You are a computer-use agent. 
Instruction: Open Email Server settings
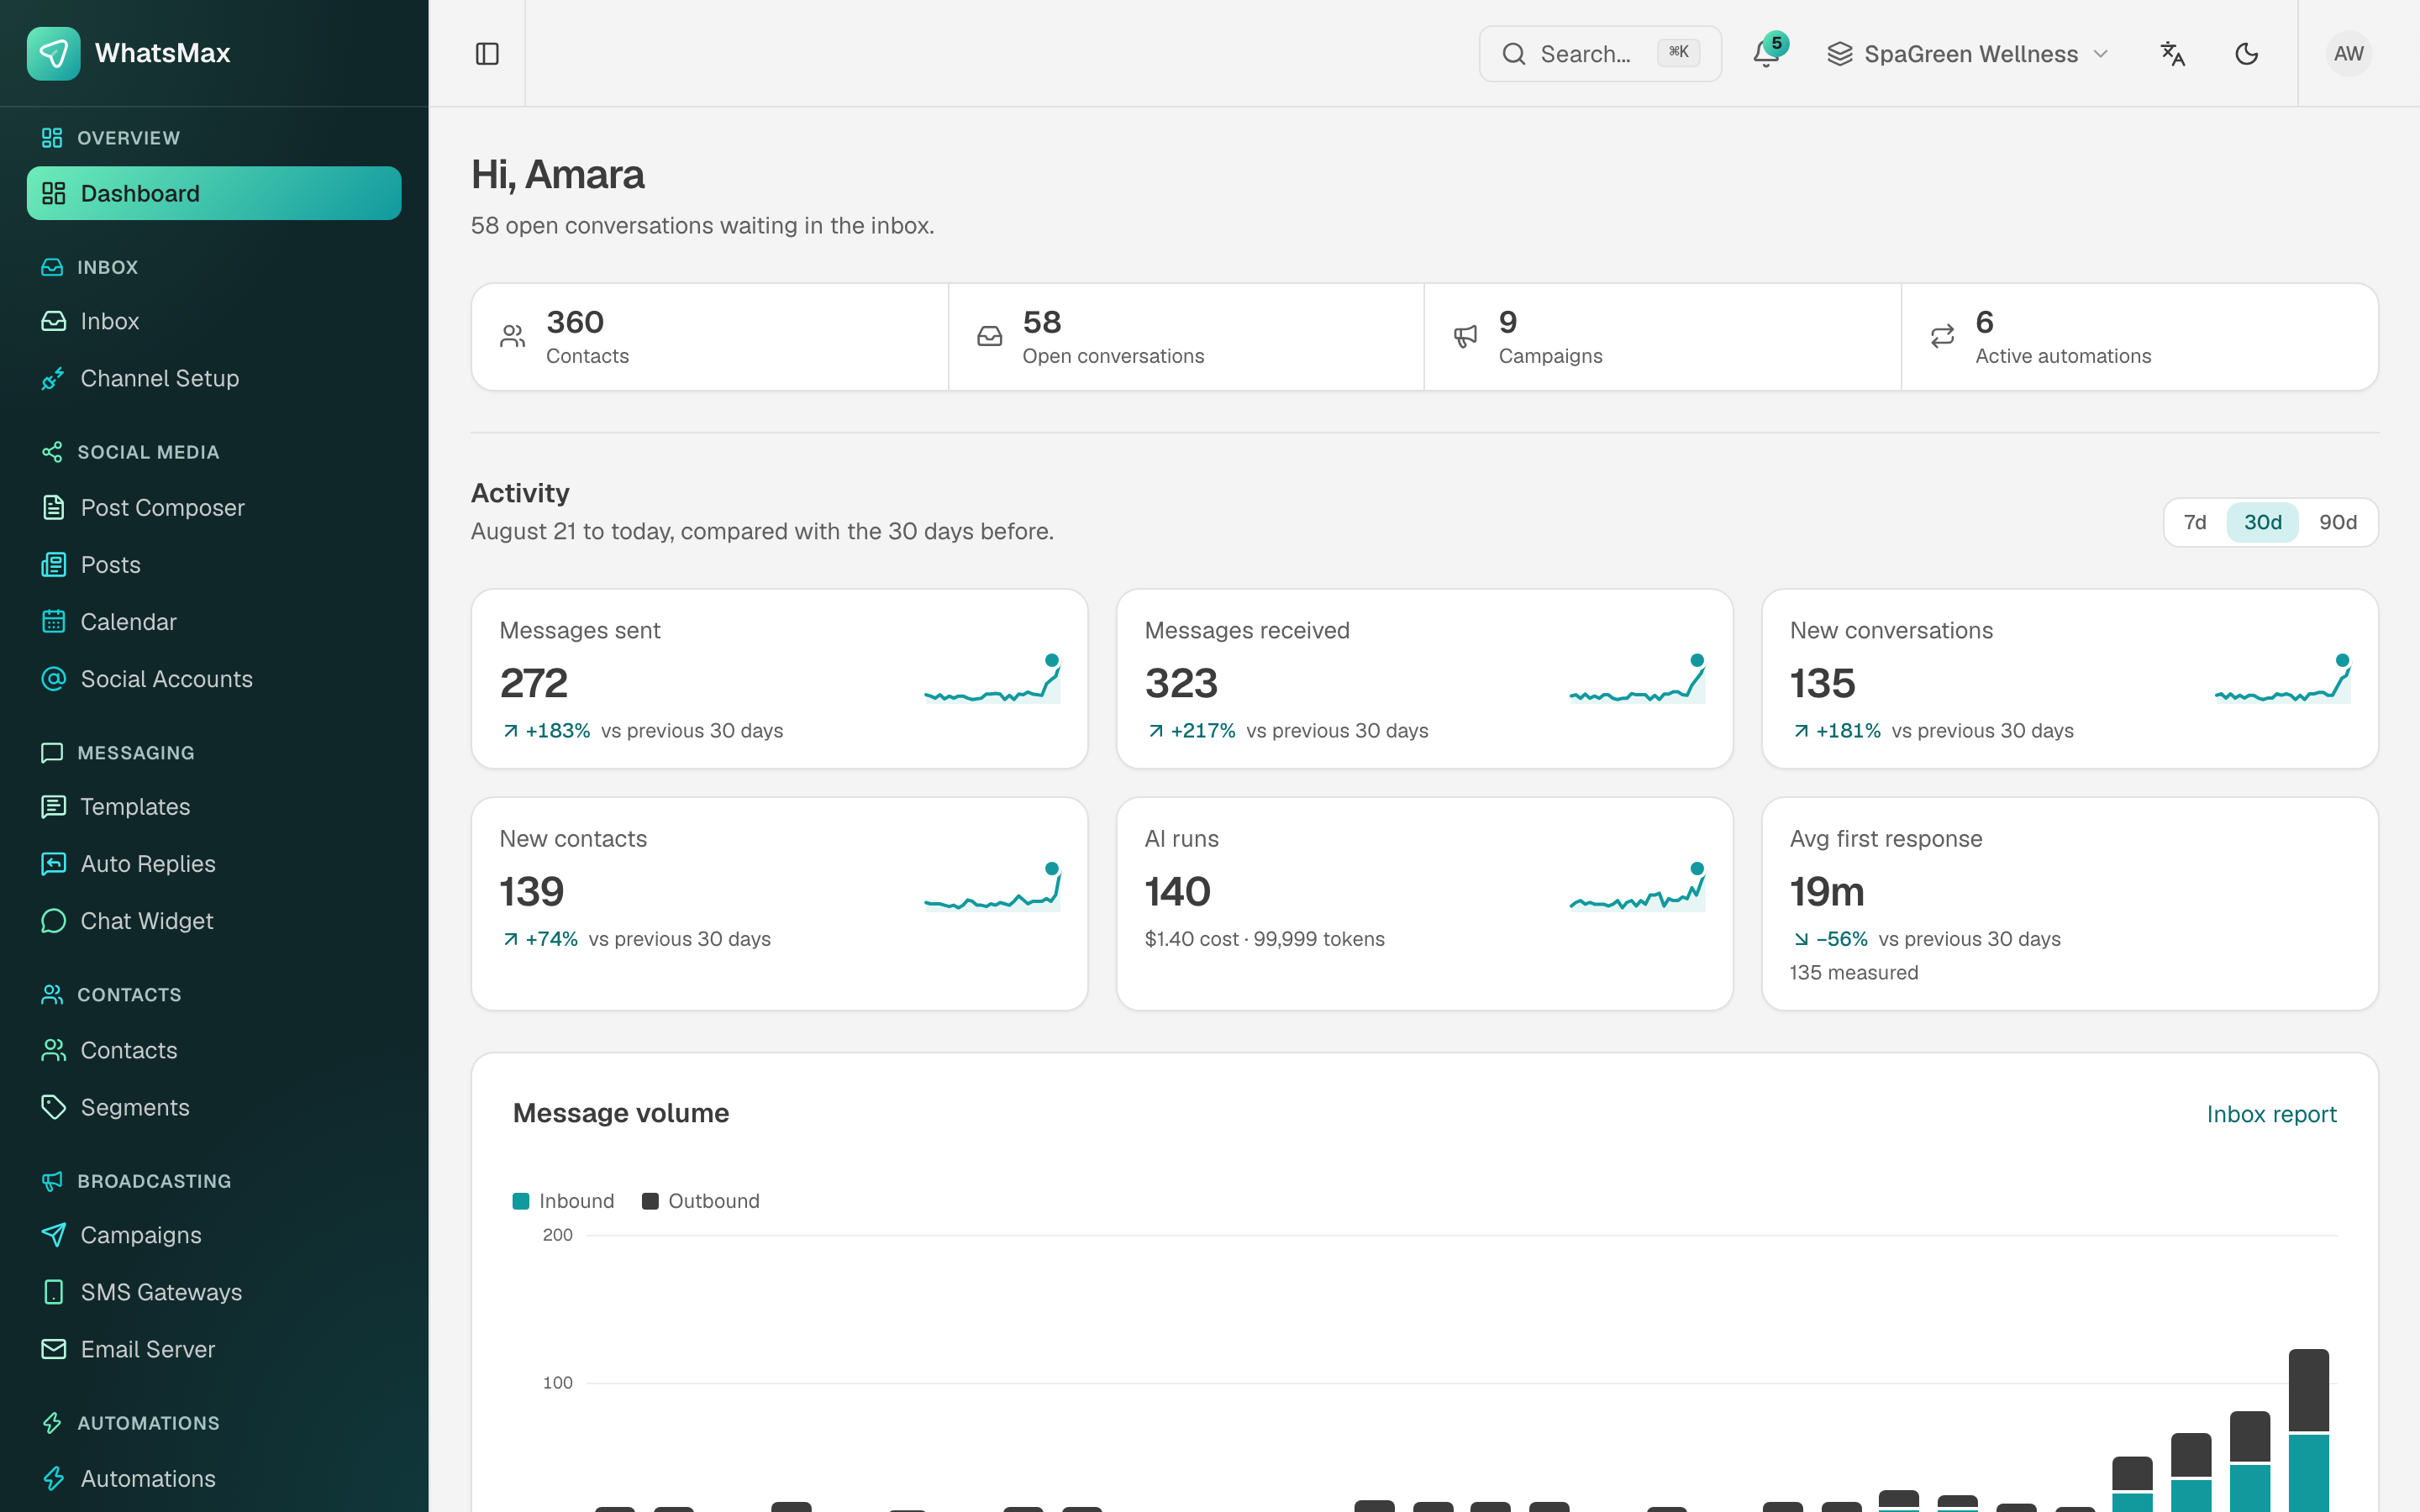pyautogui.click(x=214, y=1348)
